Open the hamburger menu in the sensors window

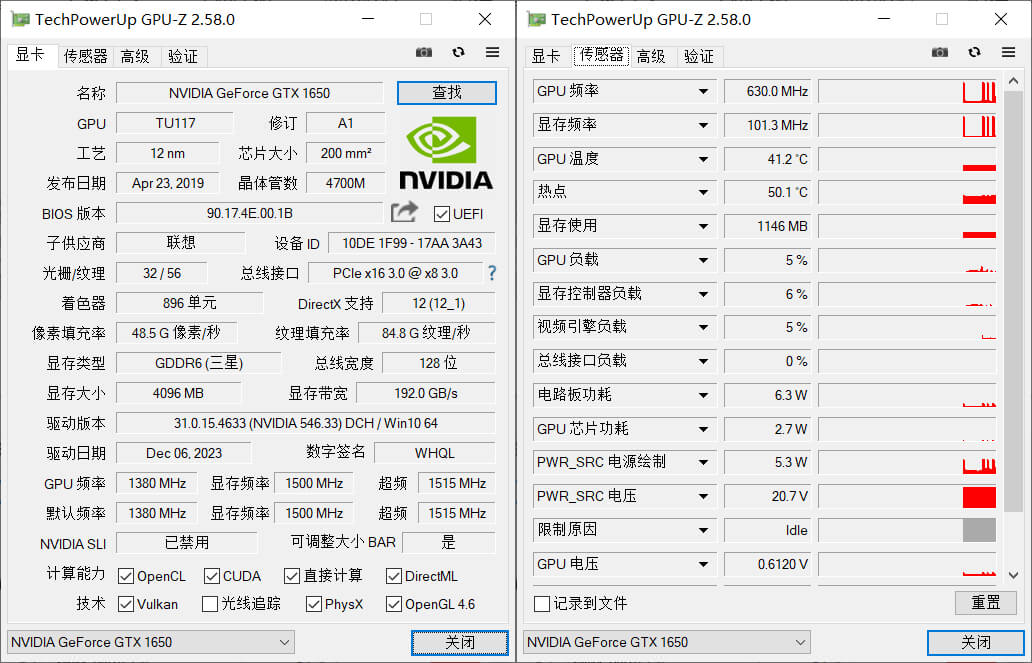tap(1008, 52)
